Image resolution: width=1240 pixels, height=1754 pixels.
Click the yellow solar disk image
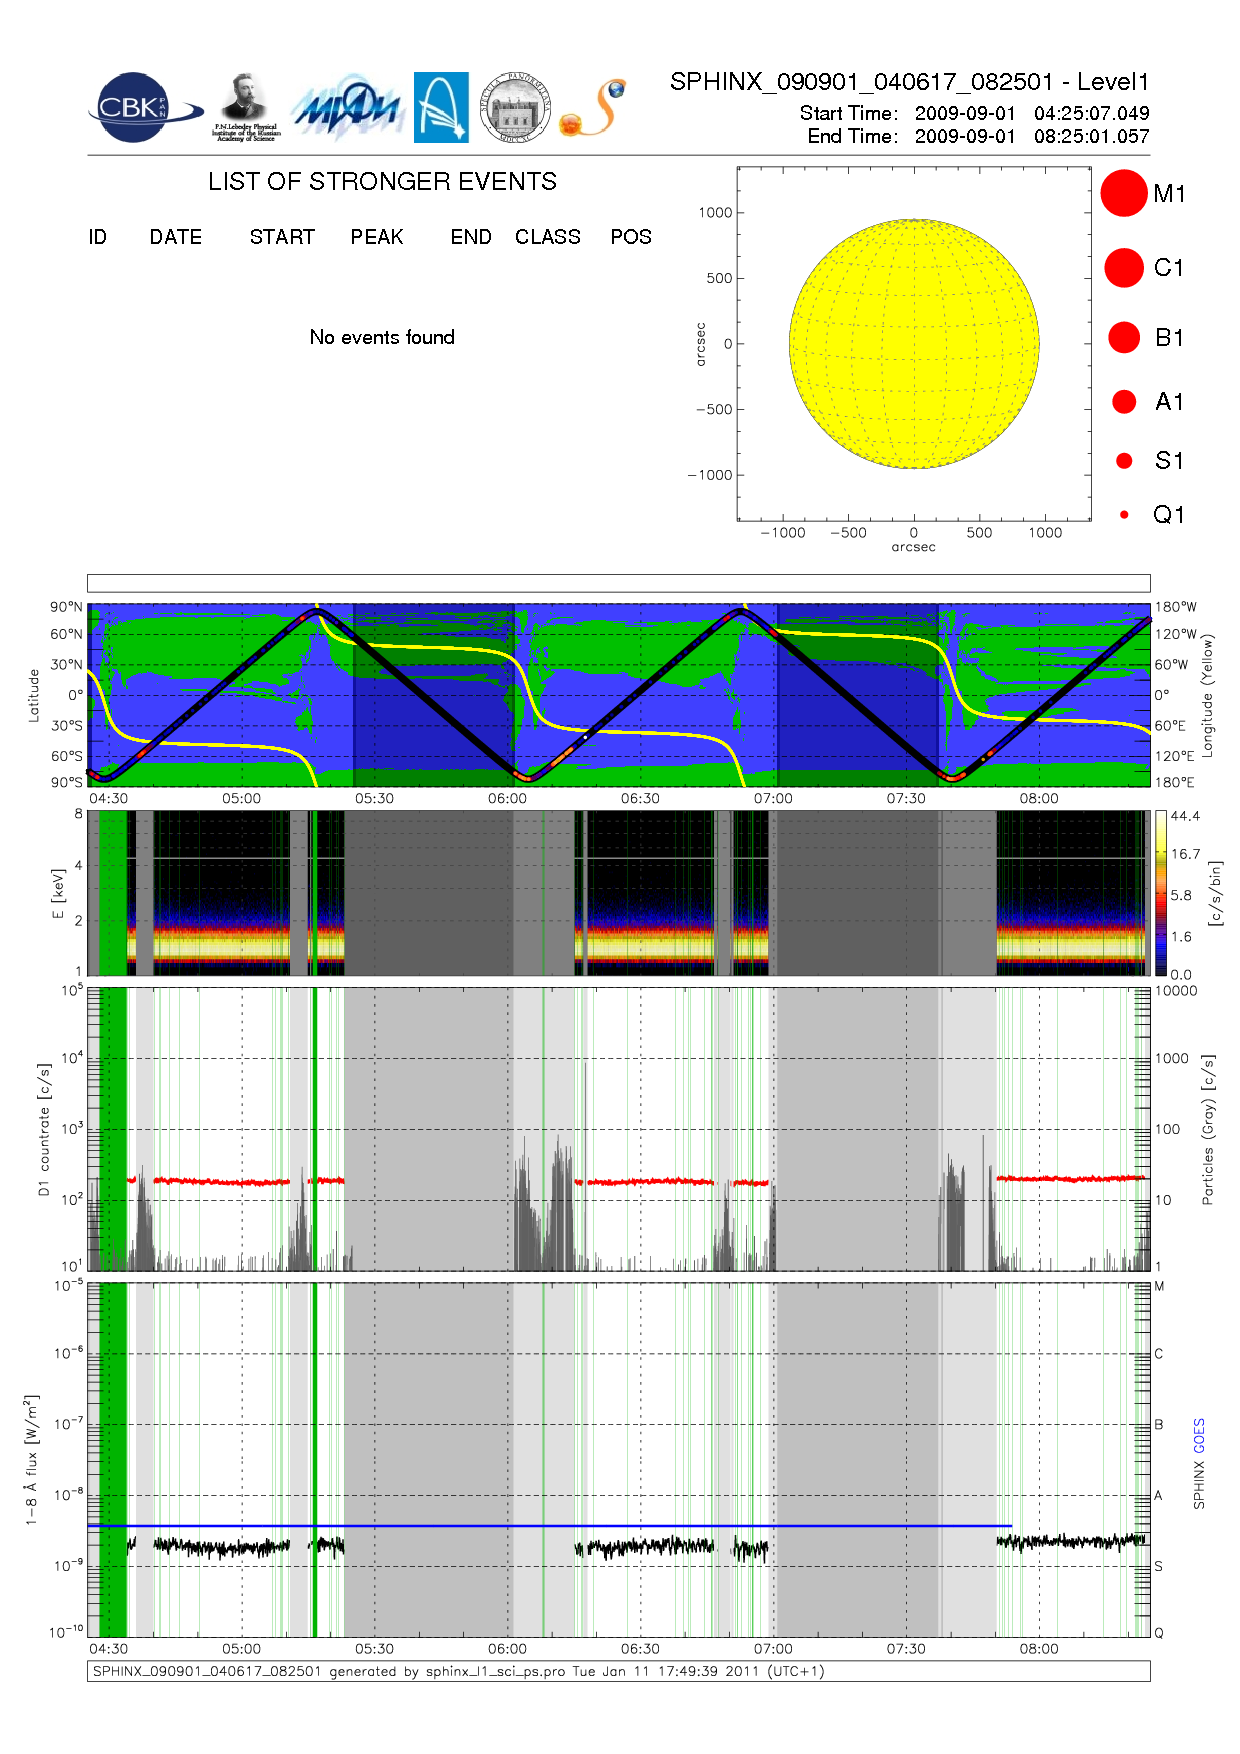point(914,343)
